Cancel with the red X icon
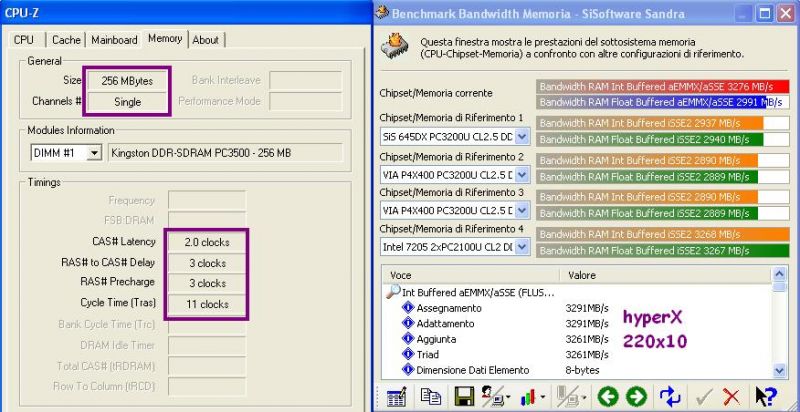This screenshot has height=412, width=800. pyautogui.click(x=732, y=396)
